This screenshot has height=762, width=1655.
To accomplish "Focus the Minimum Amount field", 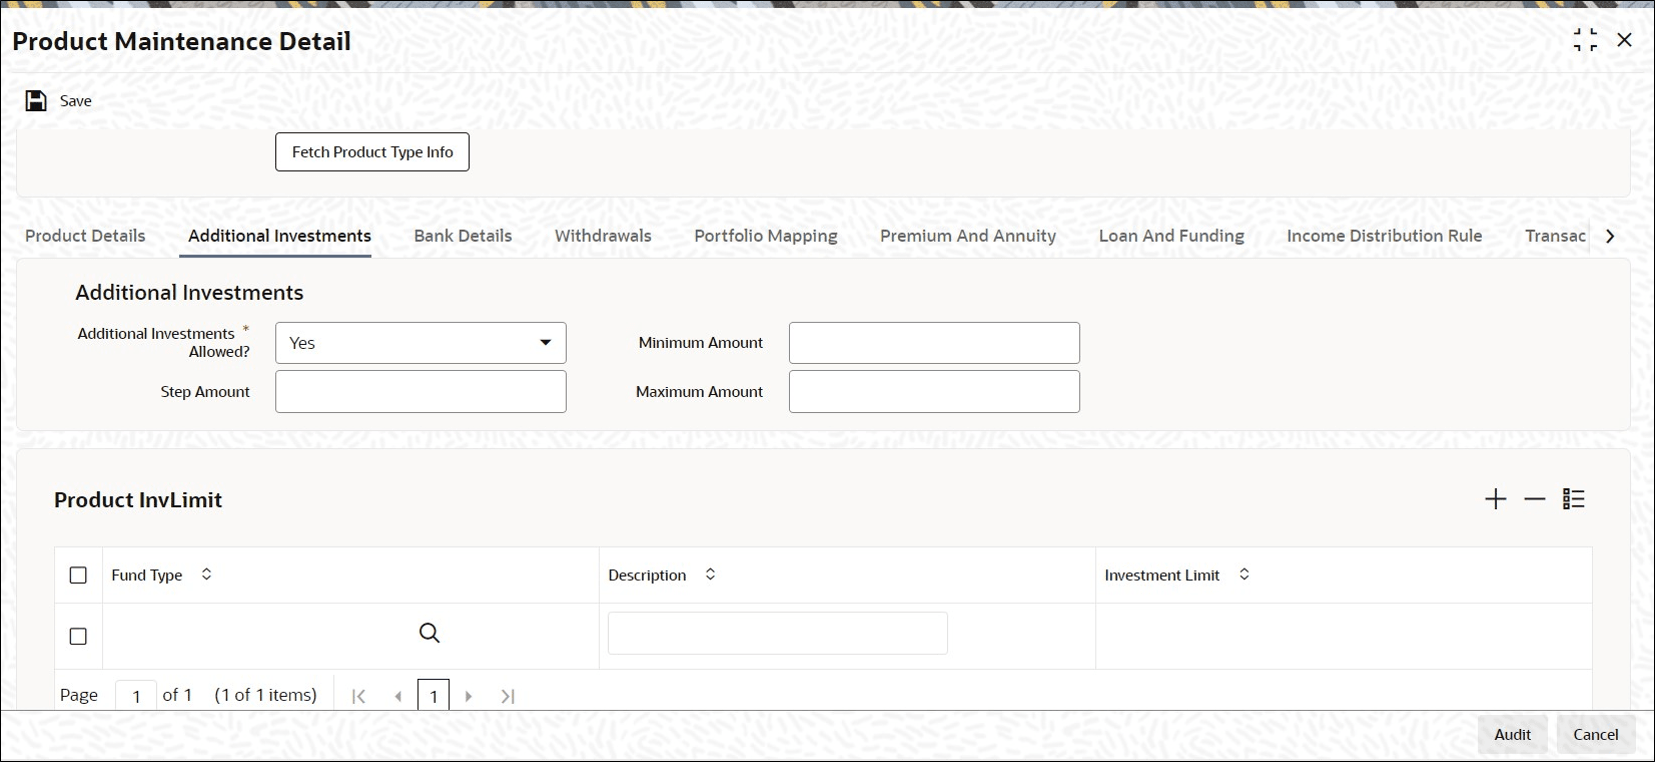I will (934, 343).
